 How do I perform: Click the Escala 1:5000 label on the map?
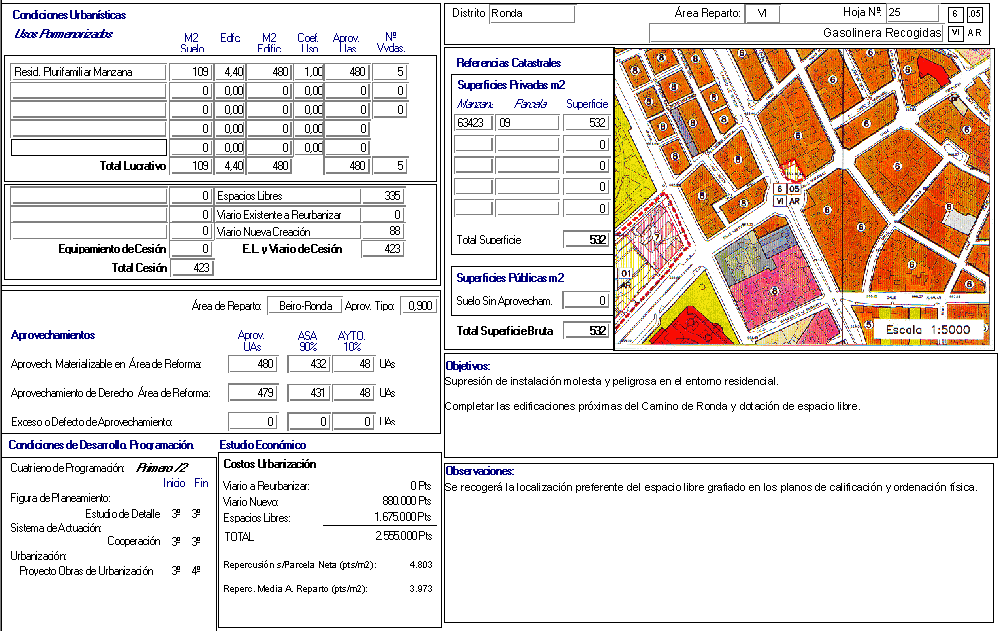[928, 330]
